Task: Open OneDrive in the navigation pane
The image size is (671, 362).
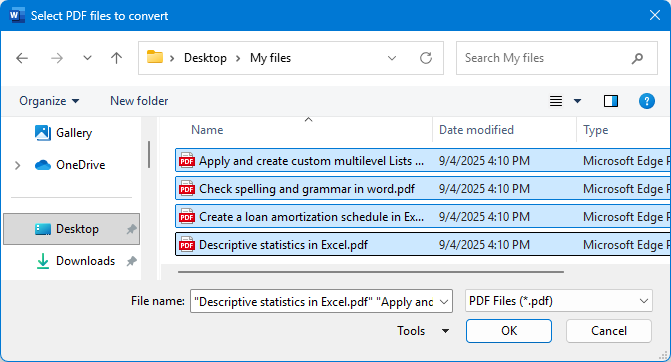Action: (80, 165)
